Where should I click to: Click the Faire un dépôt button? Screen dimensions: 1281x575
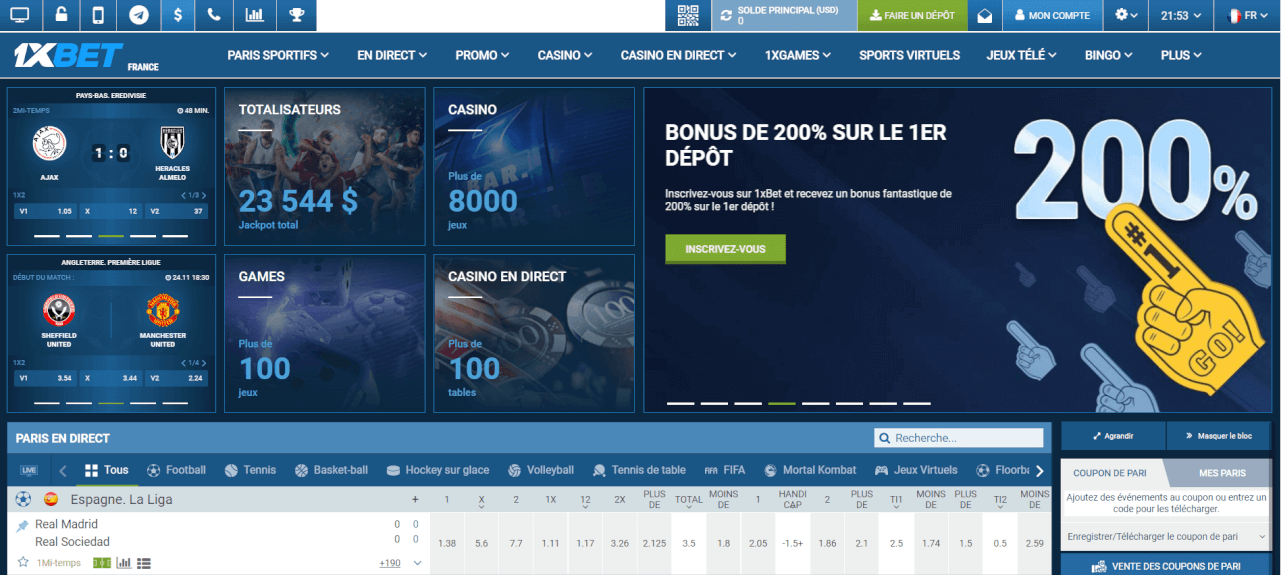click(x=913, y=15)
